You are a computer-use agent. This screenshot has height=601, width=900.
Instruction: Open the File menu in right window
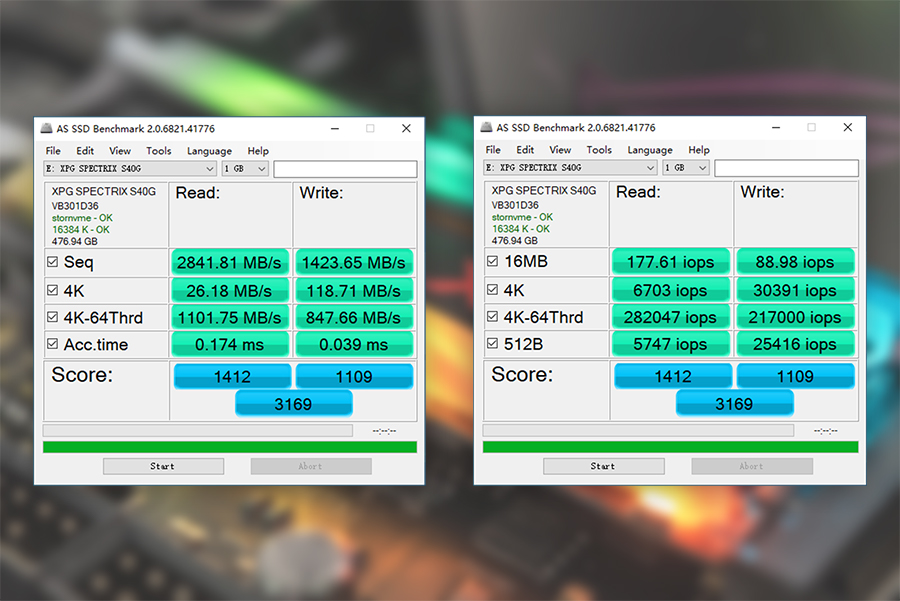tap(493, 150)
